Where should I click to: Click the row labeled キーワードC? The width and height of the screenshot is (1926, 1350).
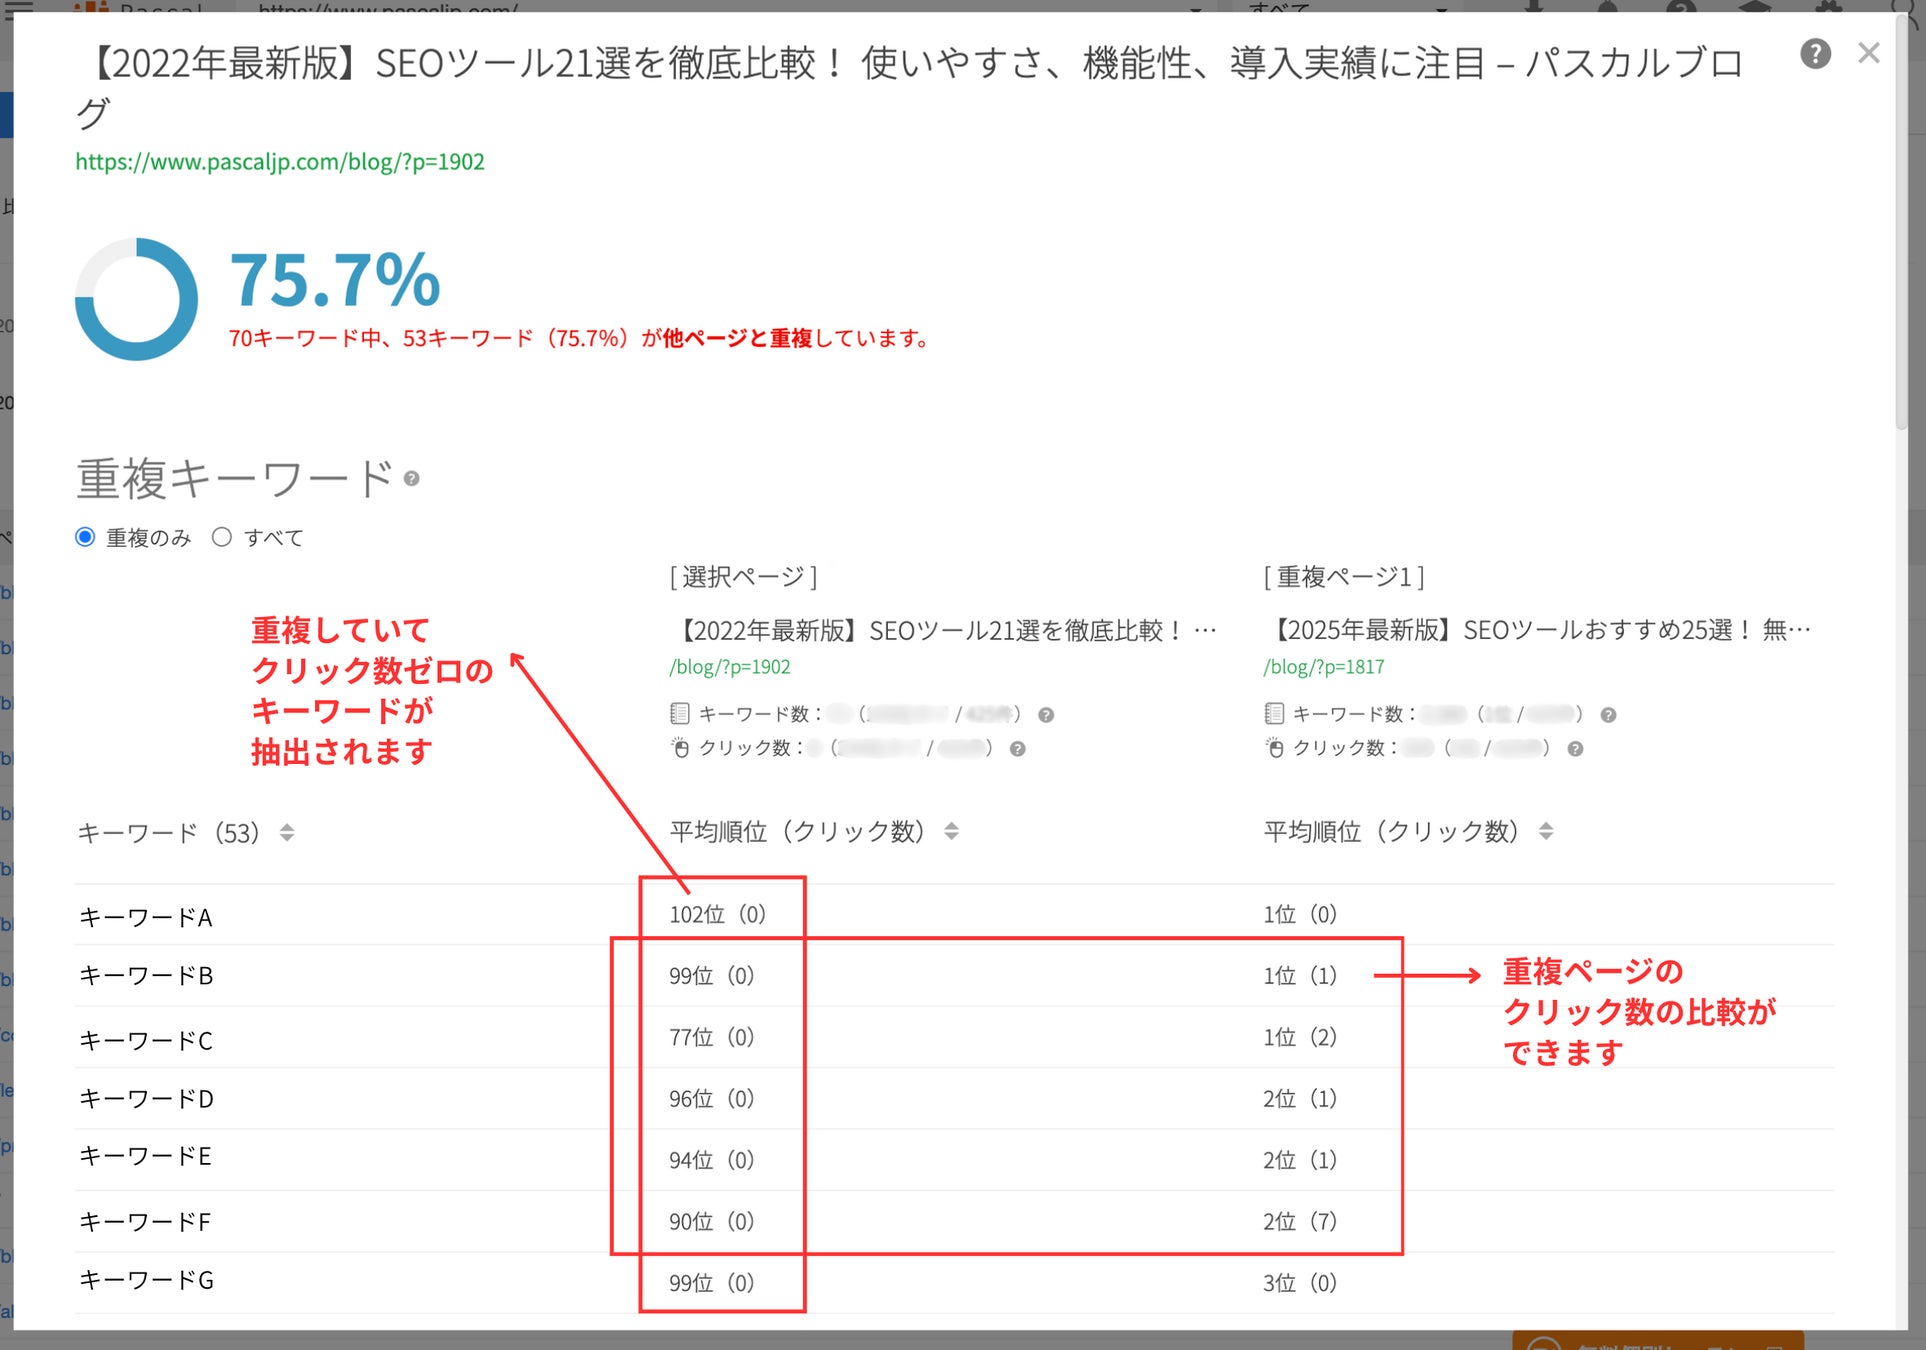[954, 1038]
